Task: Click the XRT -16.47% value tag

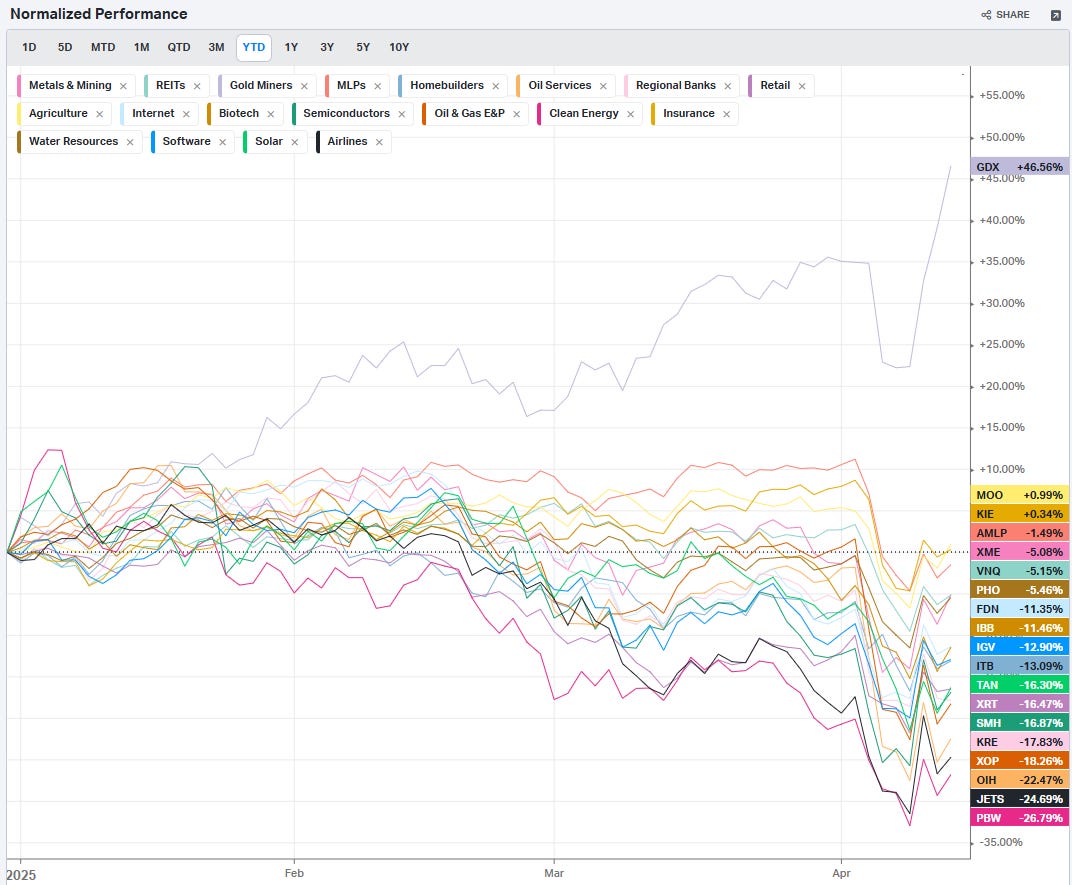Action: [x=1019, y=704]
